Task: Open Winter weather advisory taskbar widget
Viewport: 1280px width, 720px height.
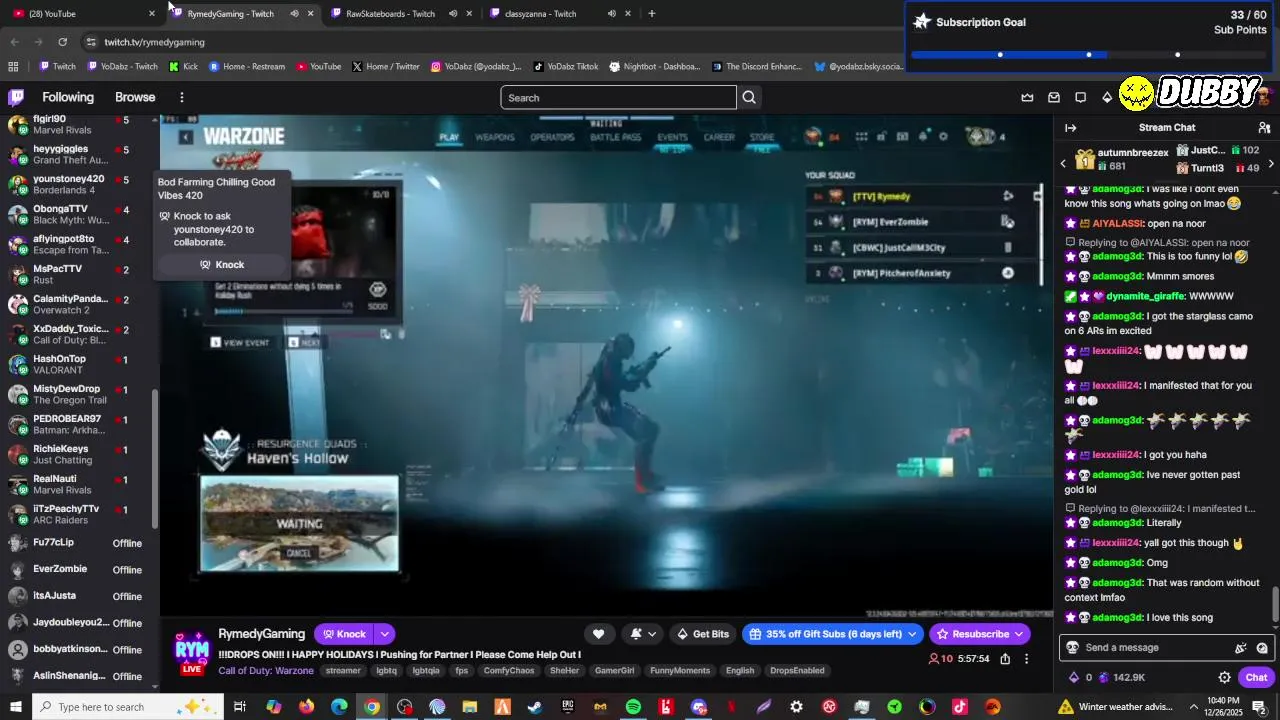Action: 1114,707
